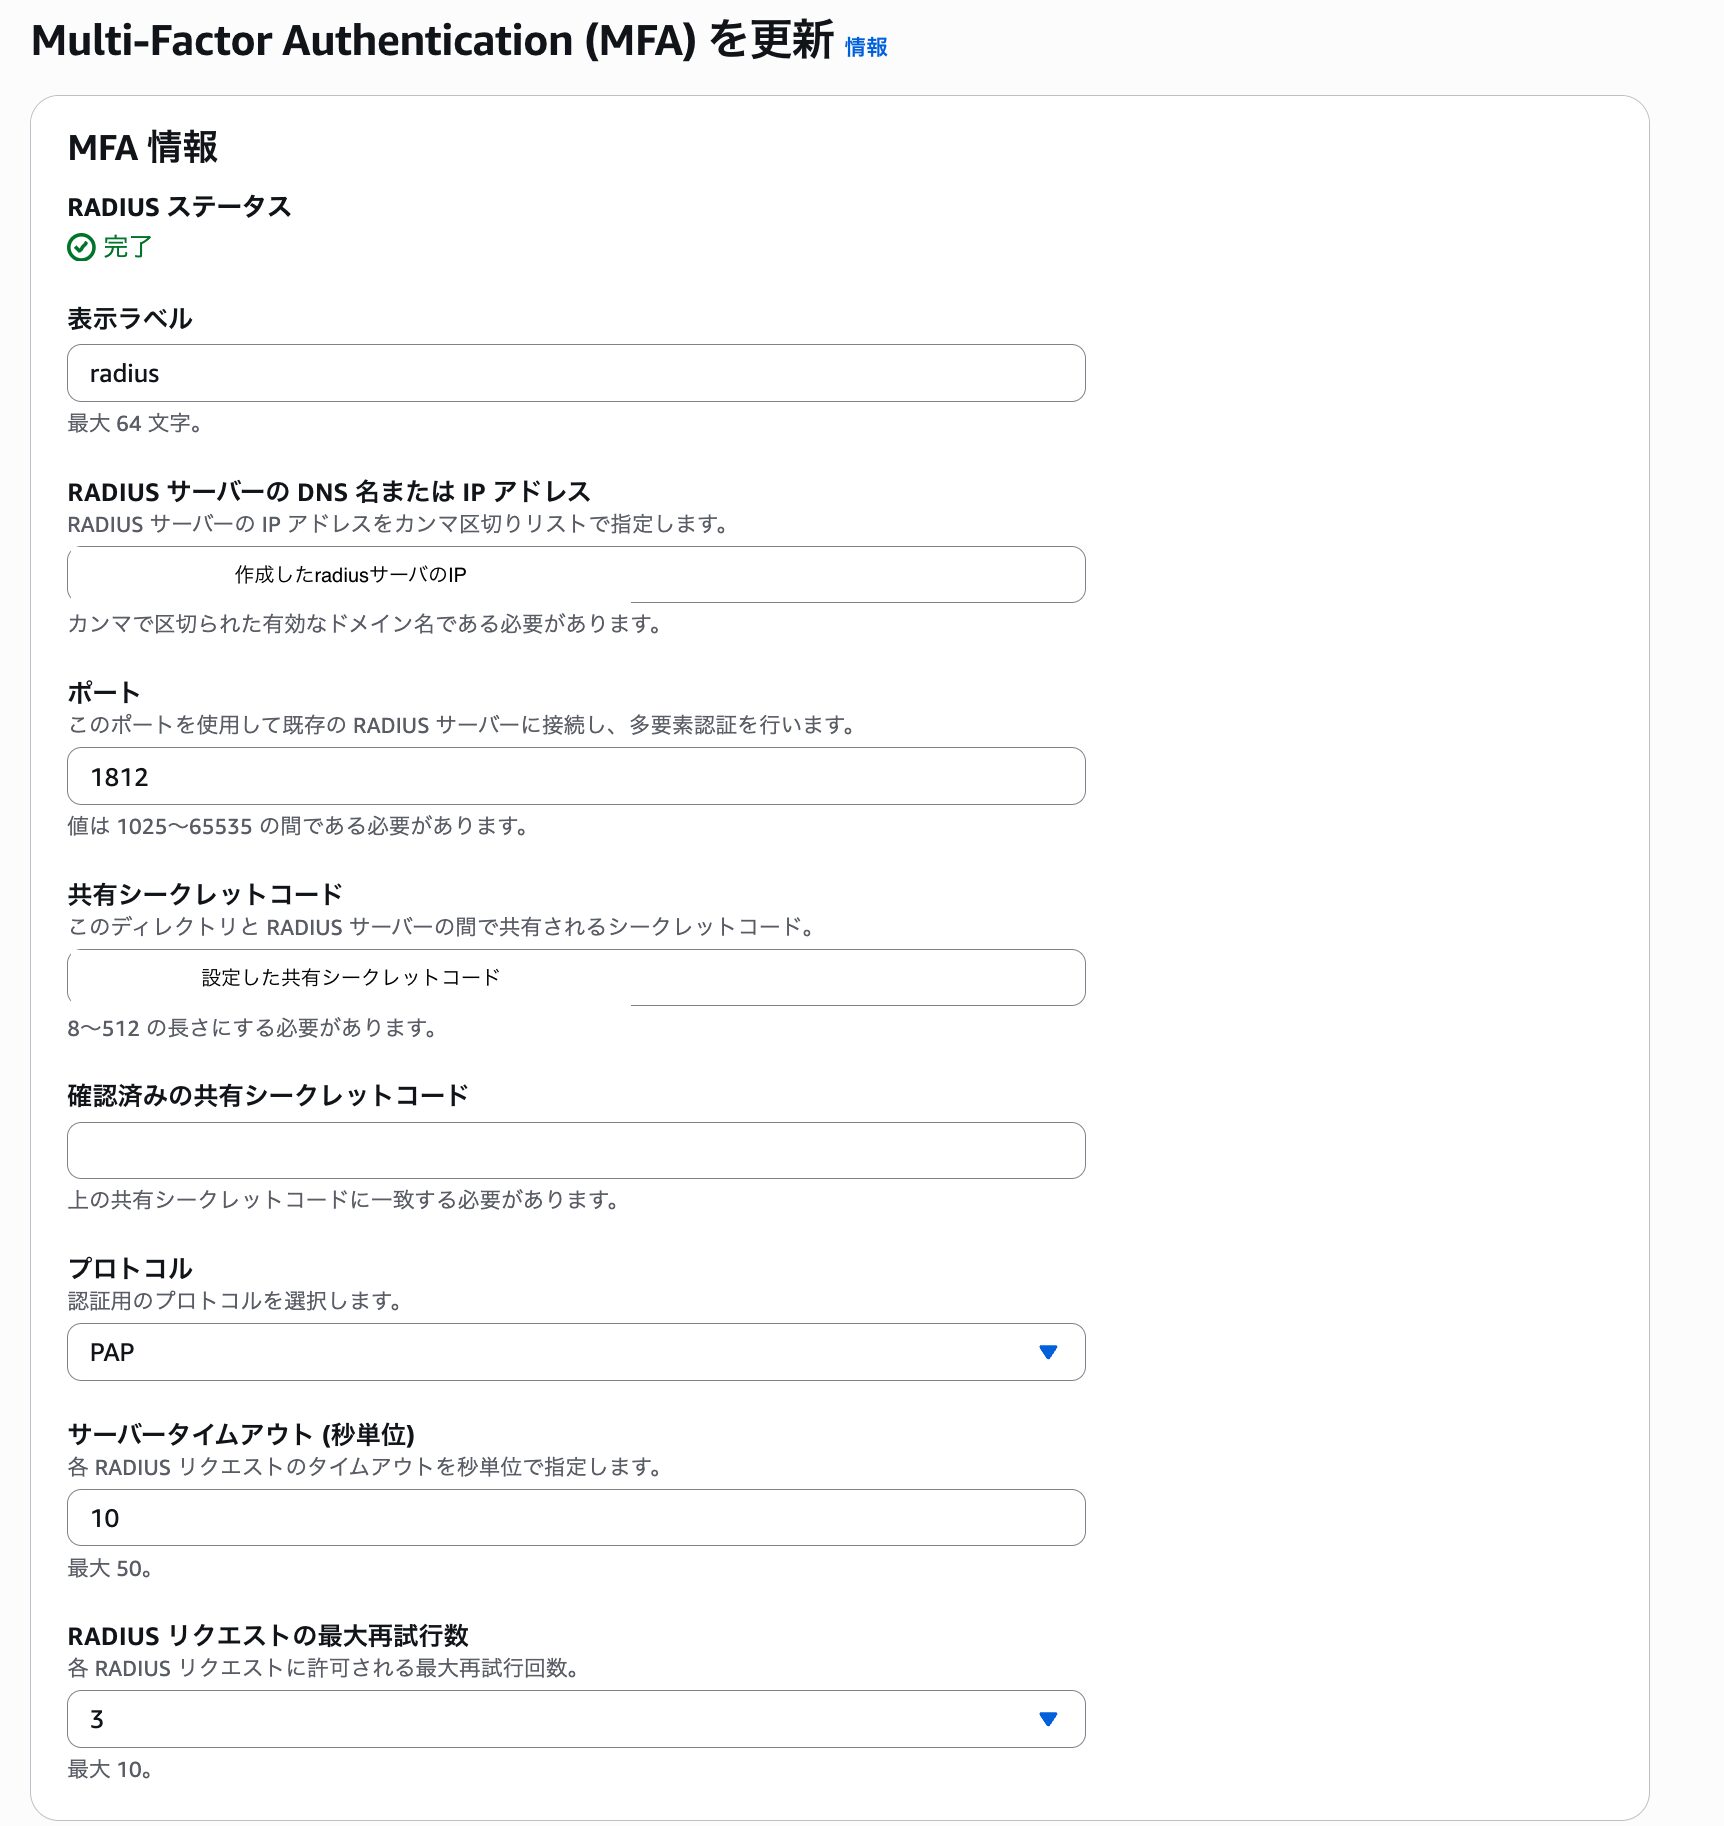Image resolution: width=1724 pixels, height=1826 pixels.
Task: Click the blue arrow on the PAP selector
Action: (x=1047, y=1352)
